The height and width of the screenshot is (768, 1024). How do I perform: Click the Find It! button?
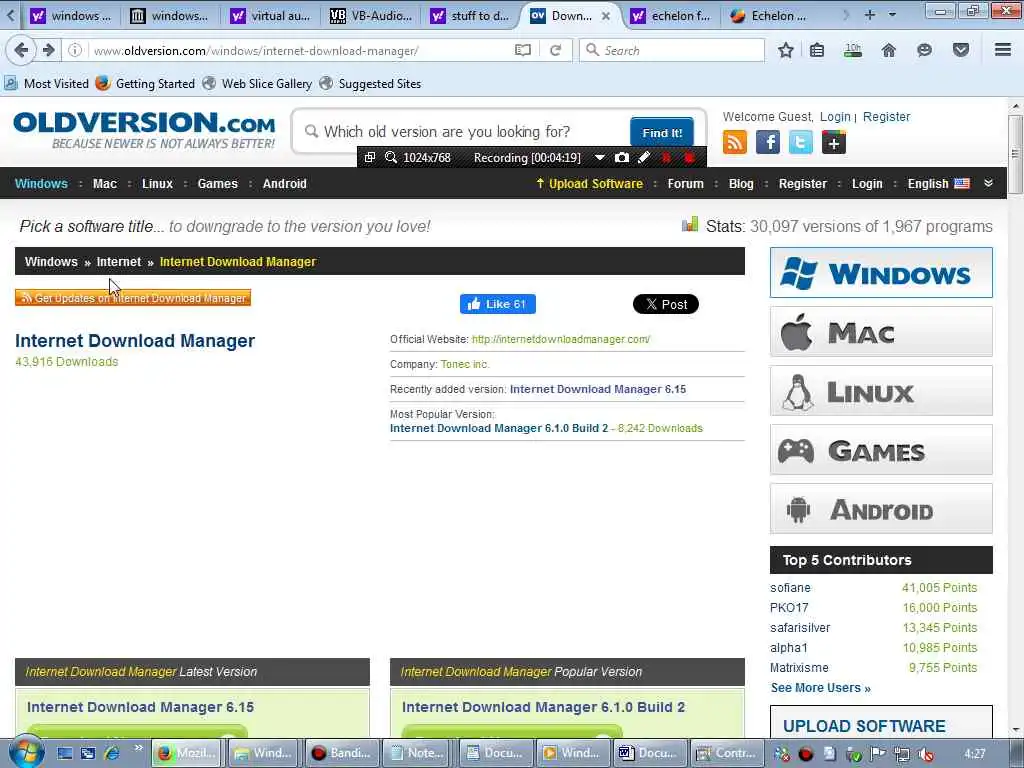[662, 133]
